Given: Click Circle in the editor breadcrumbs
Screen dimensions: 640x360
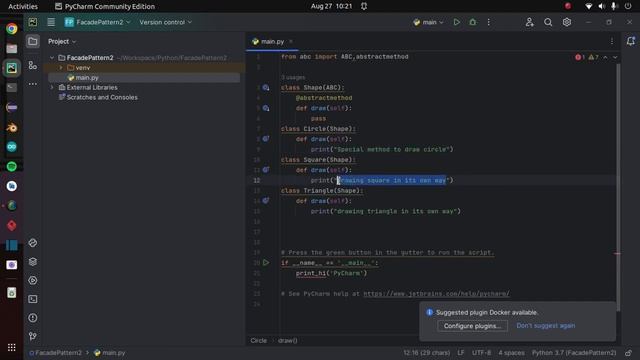Looking at the screenshot, I should (x=258, y=340).
